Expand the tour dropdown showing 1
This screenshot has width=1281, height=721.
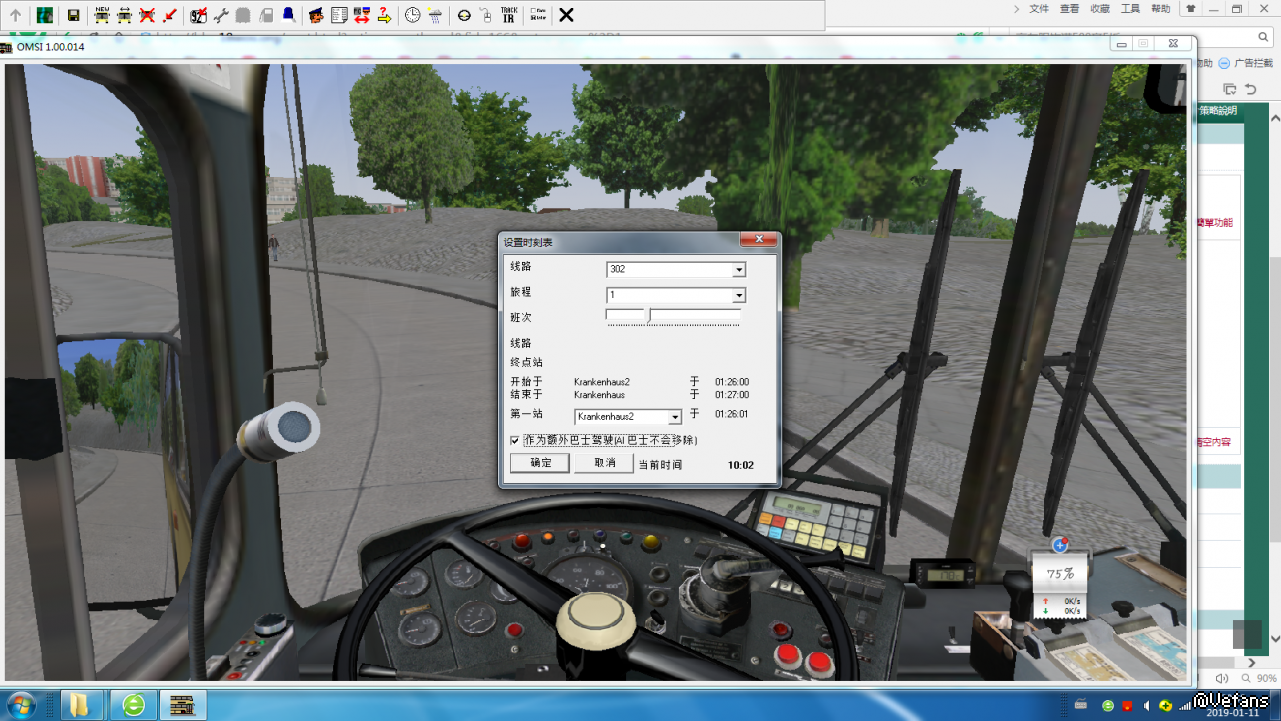(739, 296)
